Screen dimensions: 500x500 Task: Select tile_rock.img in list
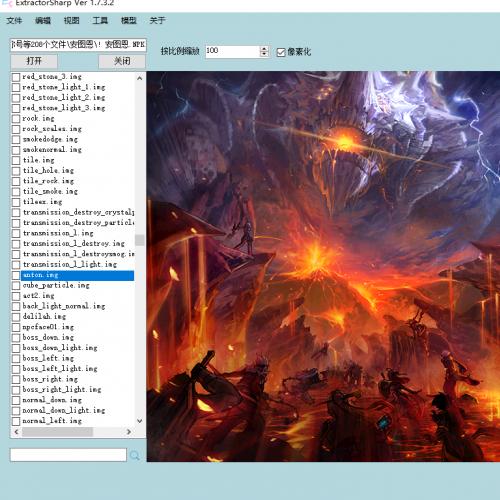tap(48, 181)
